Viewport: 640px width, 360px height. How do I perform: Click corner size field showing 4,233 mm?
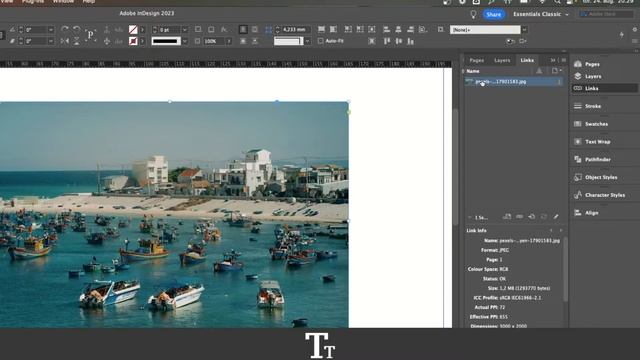(x=296, y=30)
